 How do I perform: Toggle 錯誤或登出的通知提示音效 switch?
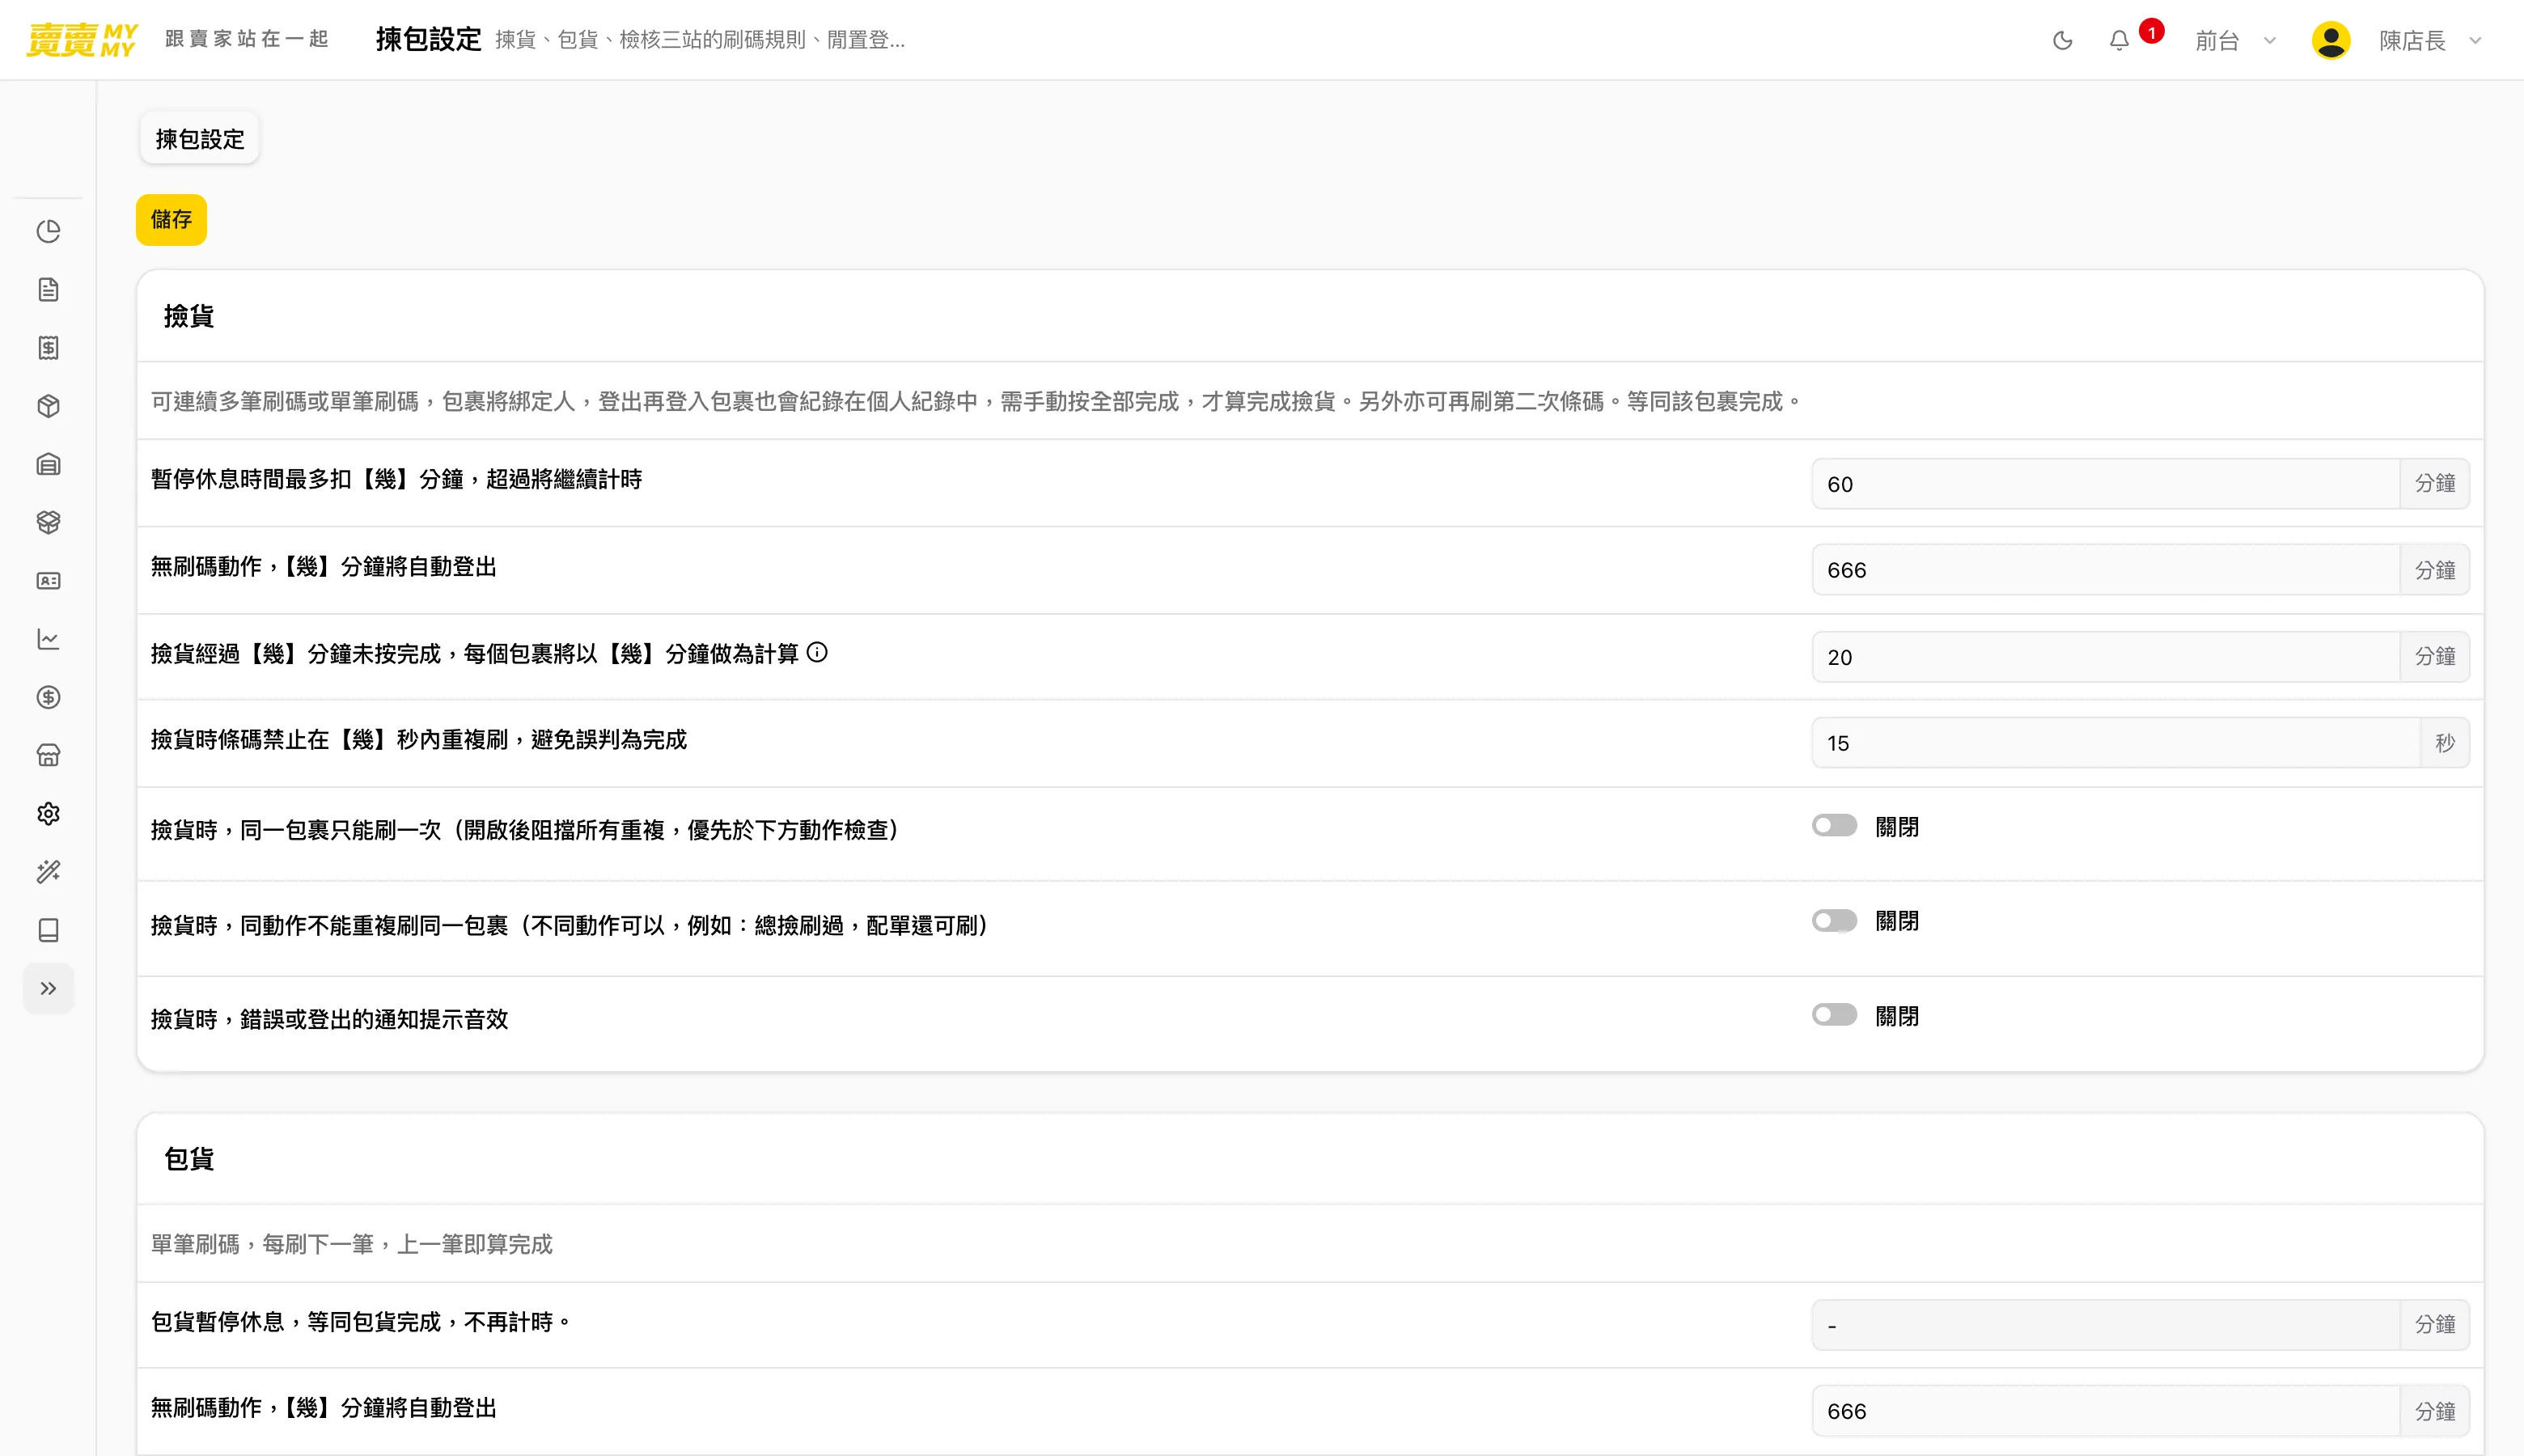tap(1834, 1015)
